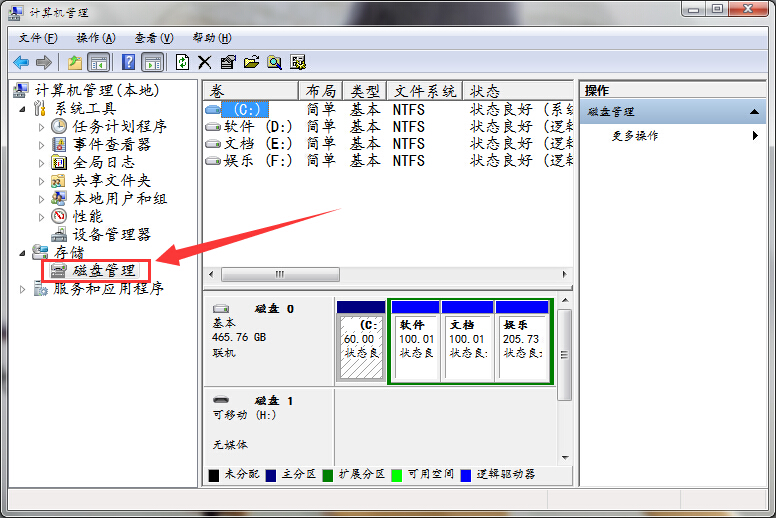The width and height of the screenshot is (776, 518).
Task: Click the blue help question mark icon
Action: click(129, 62)
